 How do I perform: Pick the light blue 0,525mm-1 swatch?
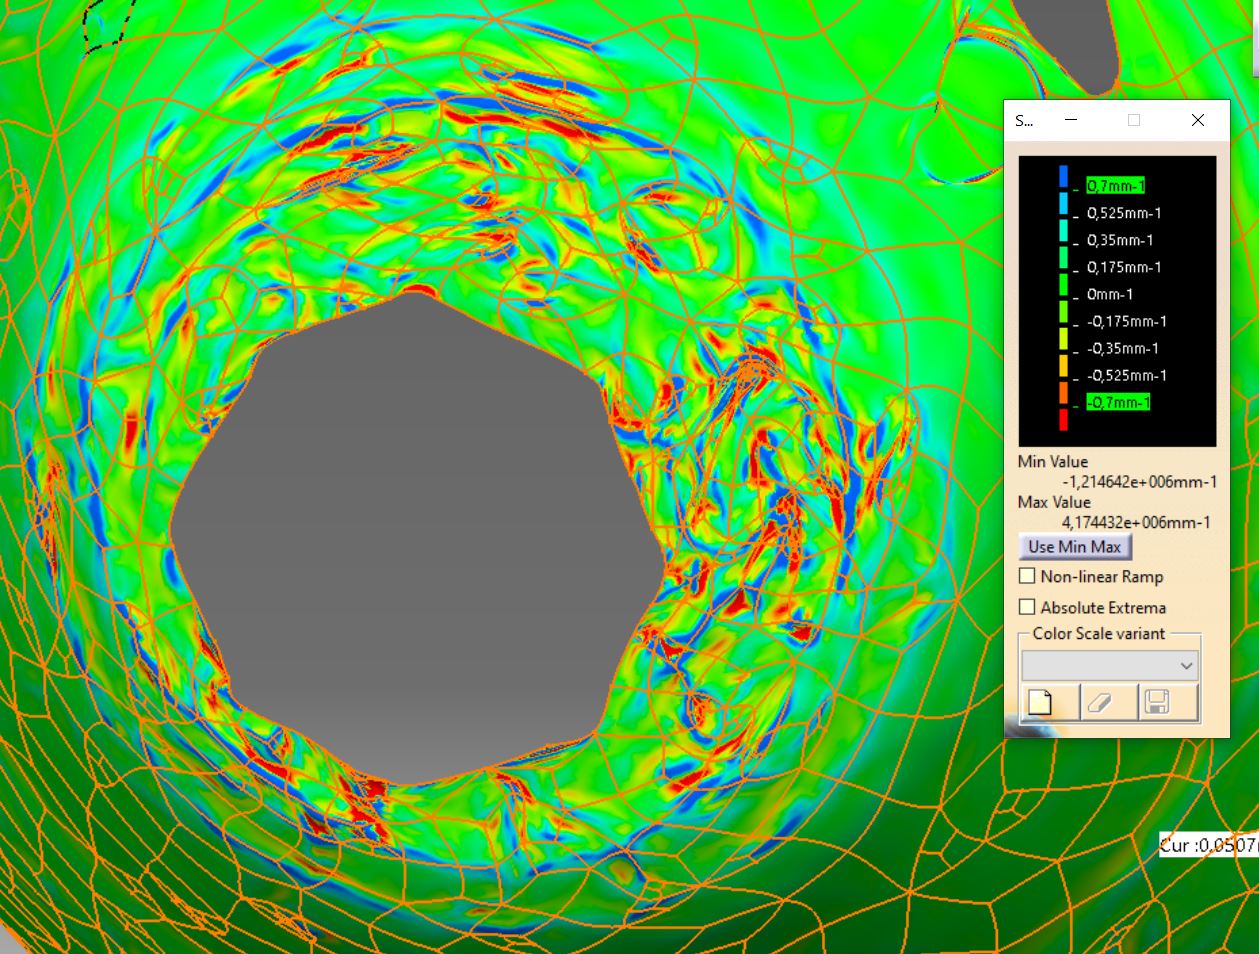click(x=1063, y=203)
